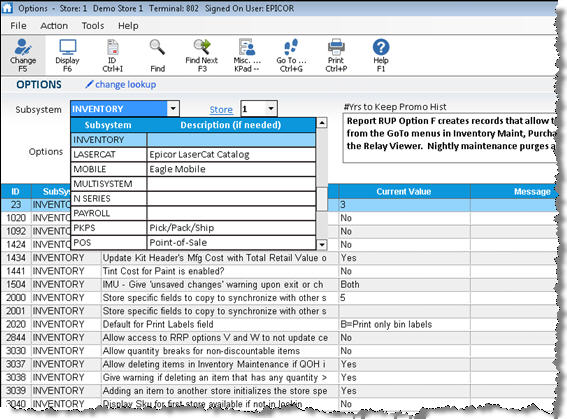This screenshot has height=419, width=567.
Task: Click the option description text box
Action: tap(450, 138)
